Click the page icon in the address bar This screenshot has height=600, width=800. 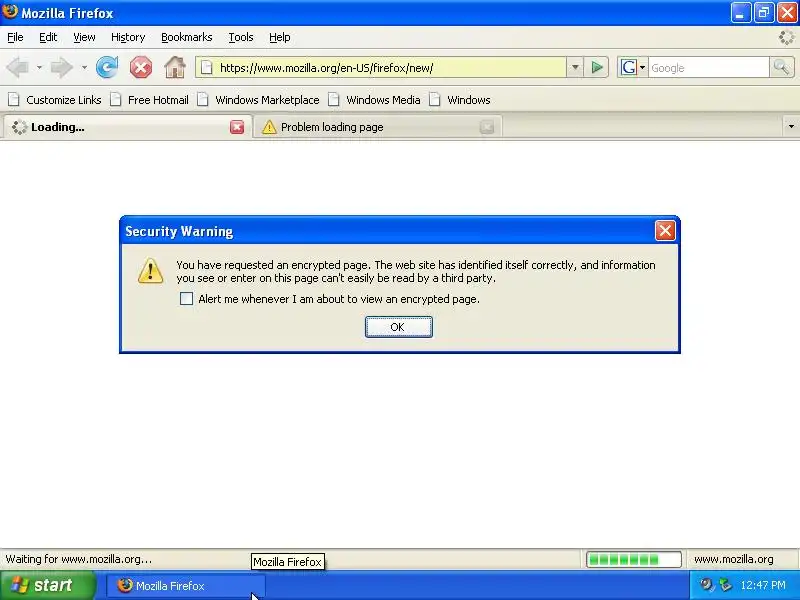(x=206, y=68)
